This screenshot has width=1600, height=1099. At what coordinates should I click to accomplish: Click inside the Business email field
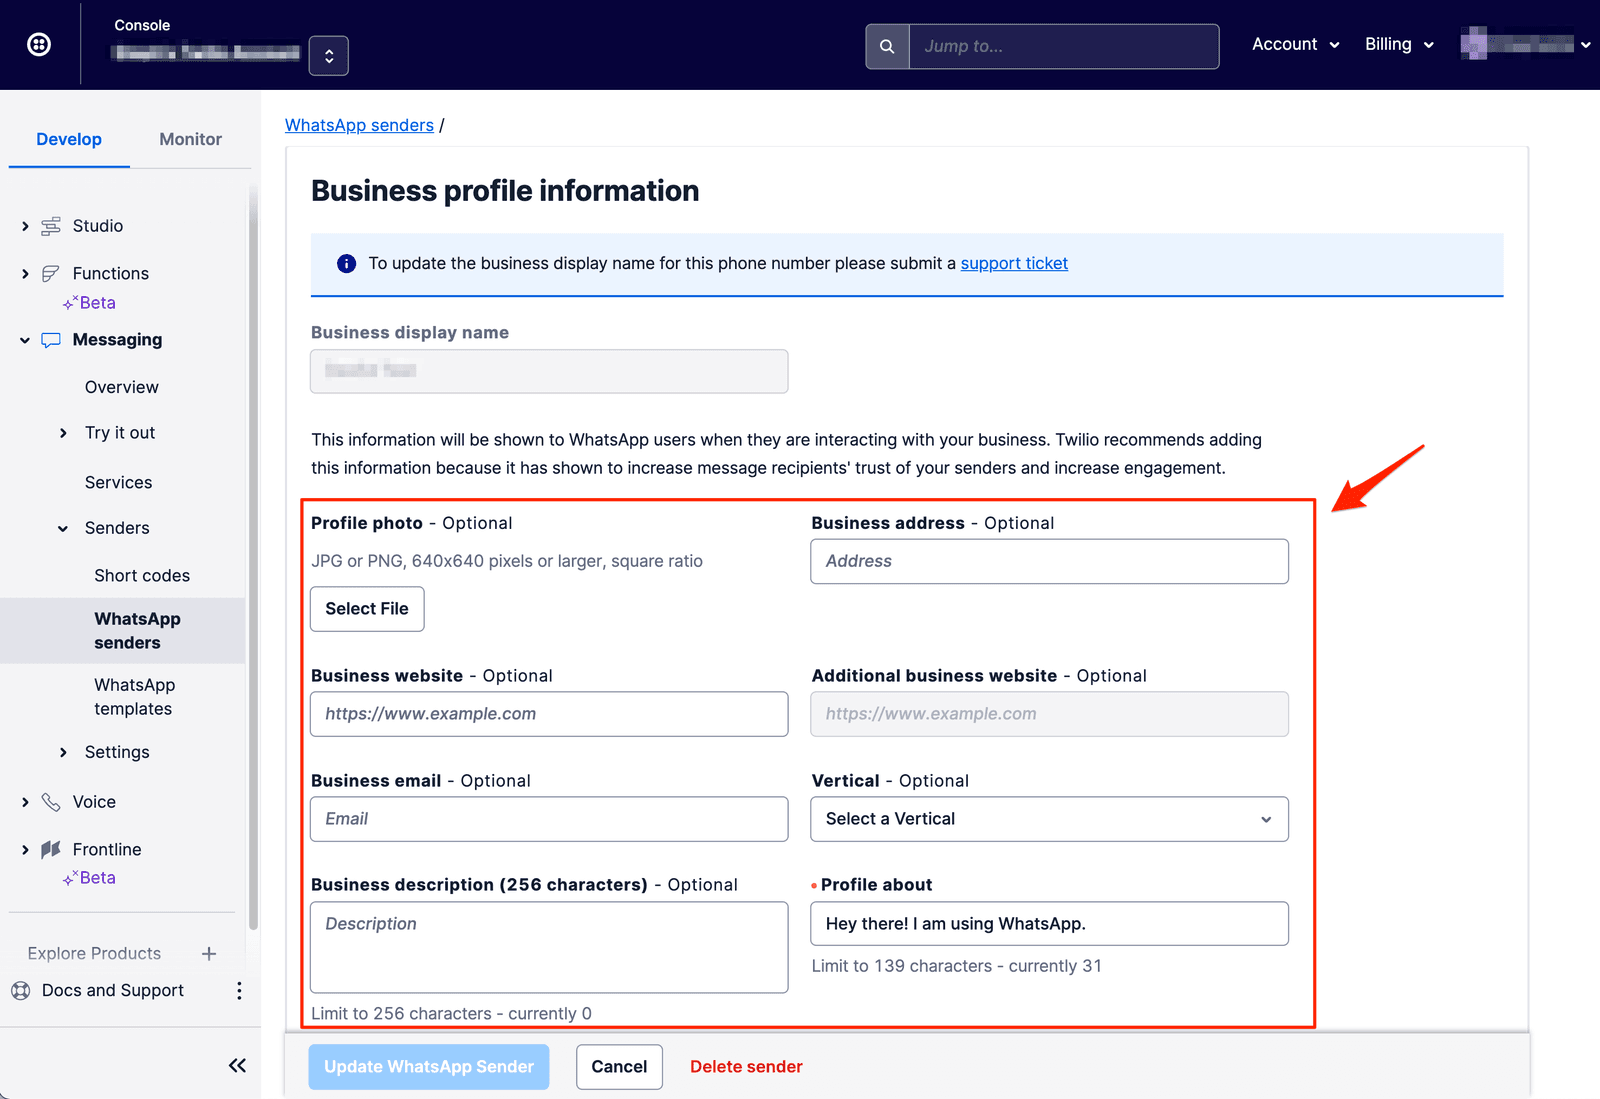(x=548, y=818)
